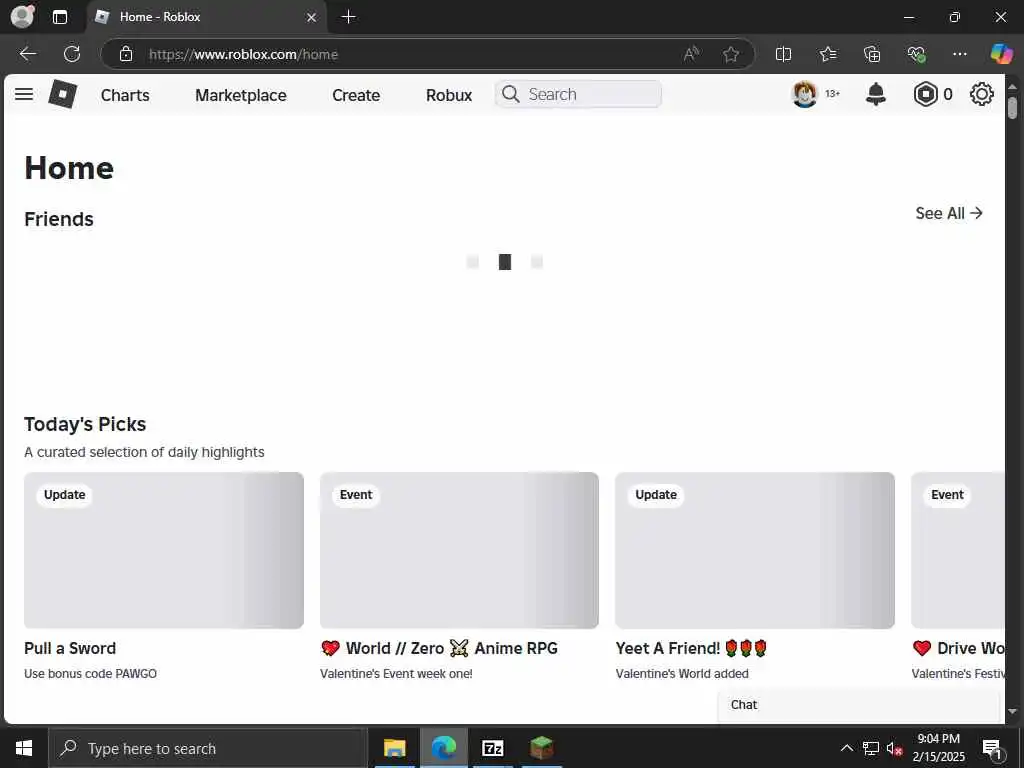The height and width of the screenshot is (768, 1024).
Task: Open Pull a Sword thumbnail
Action: (164, 550)
